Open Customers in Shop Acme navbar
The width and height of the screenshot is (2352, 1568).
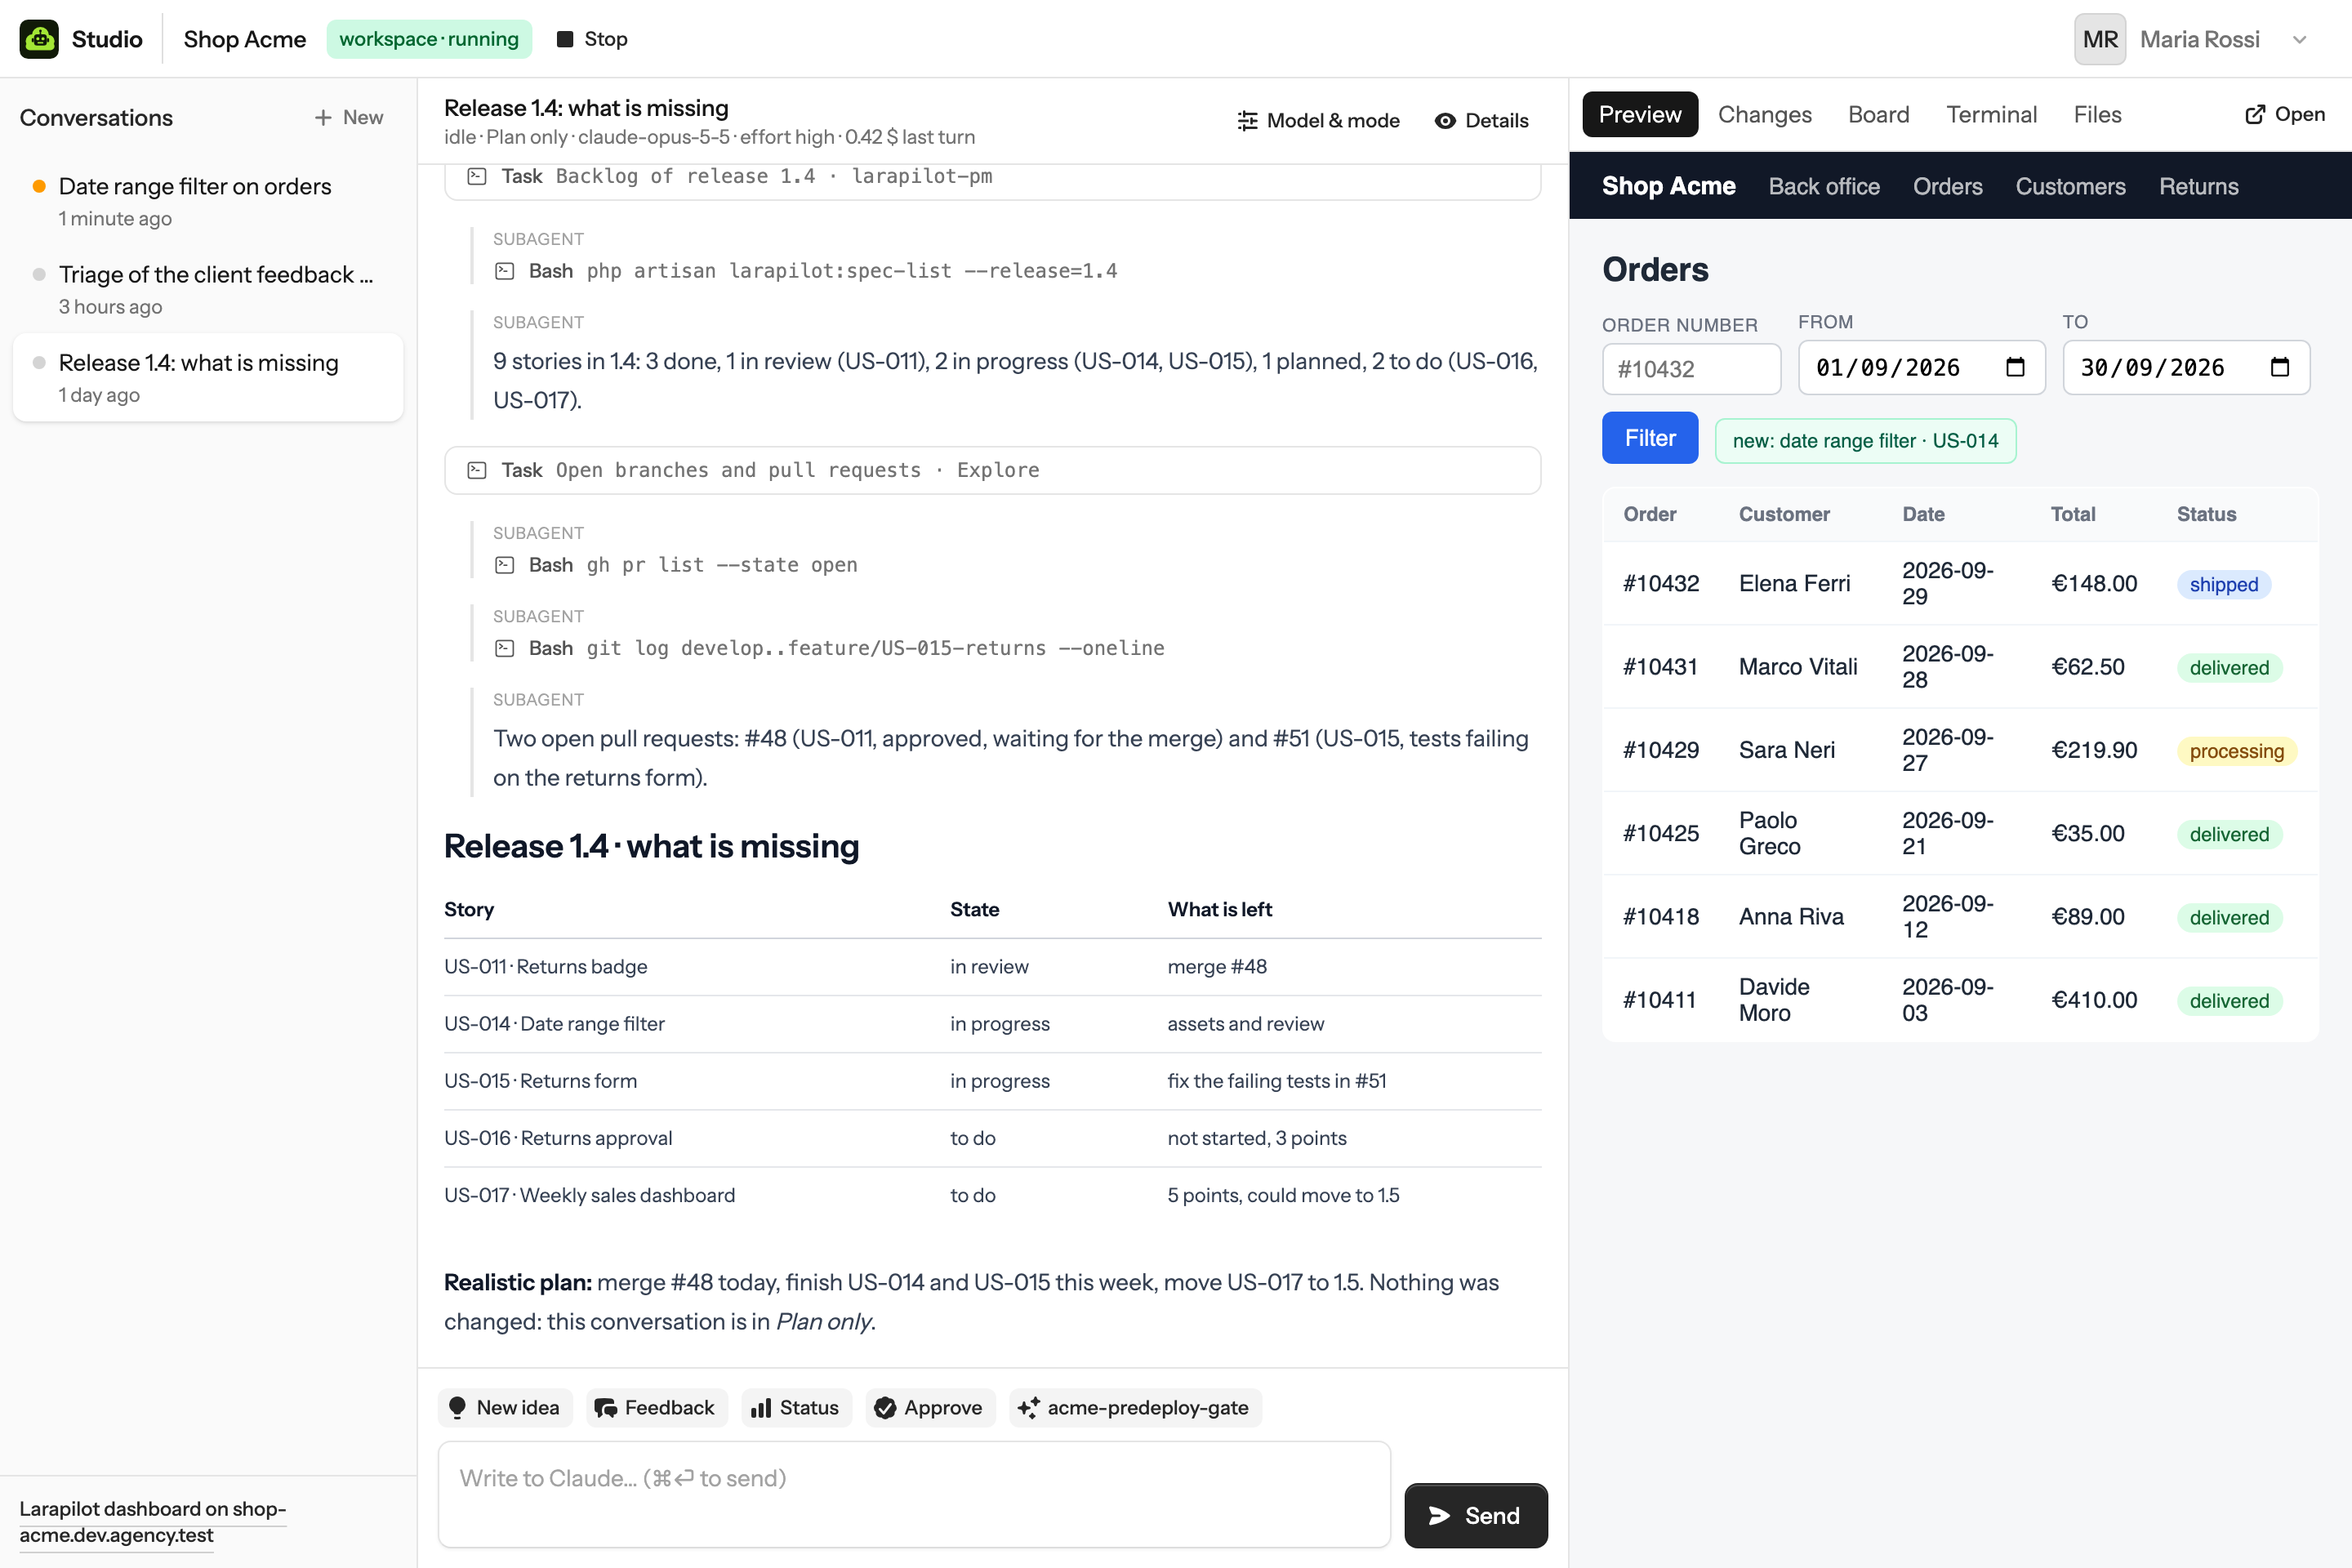2070,186
